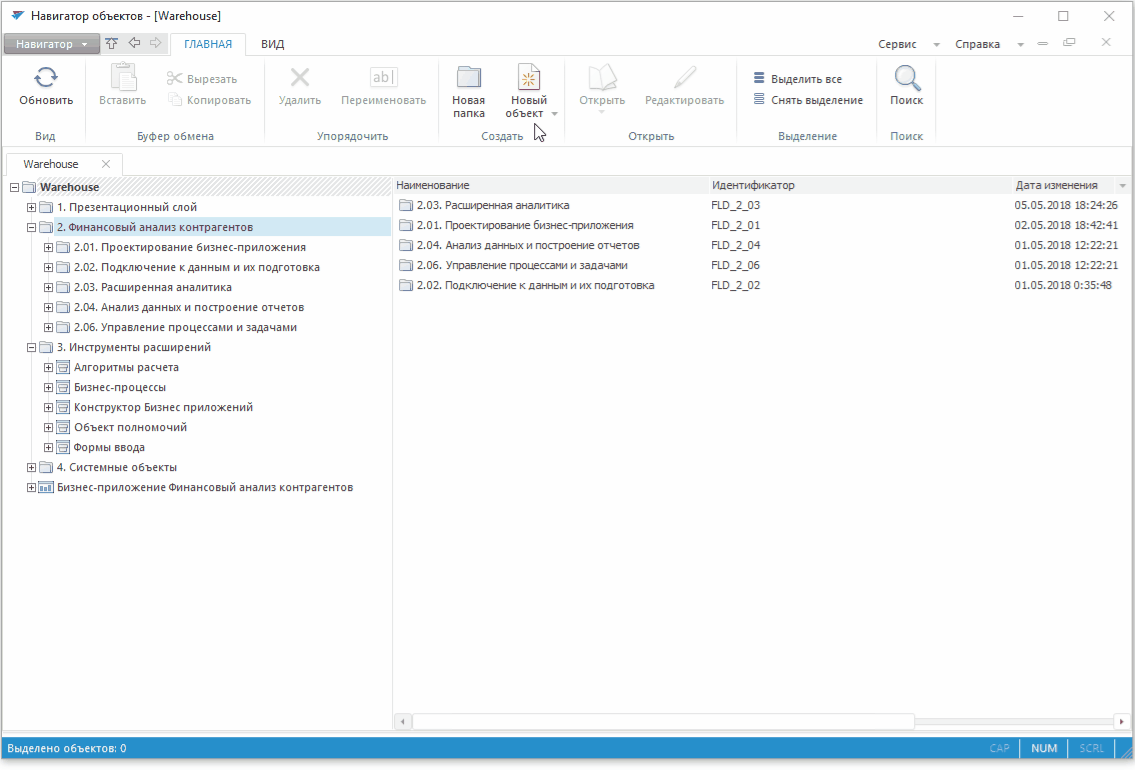Click the back arrow in the navigation bar
The image size is (1135, 770).
tap(134, 43)
